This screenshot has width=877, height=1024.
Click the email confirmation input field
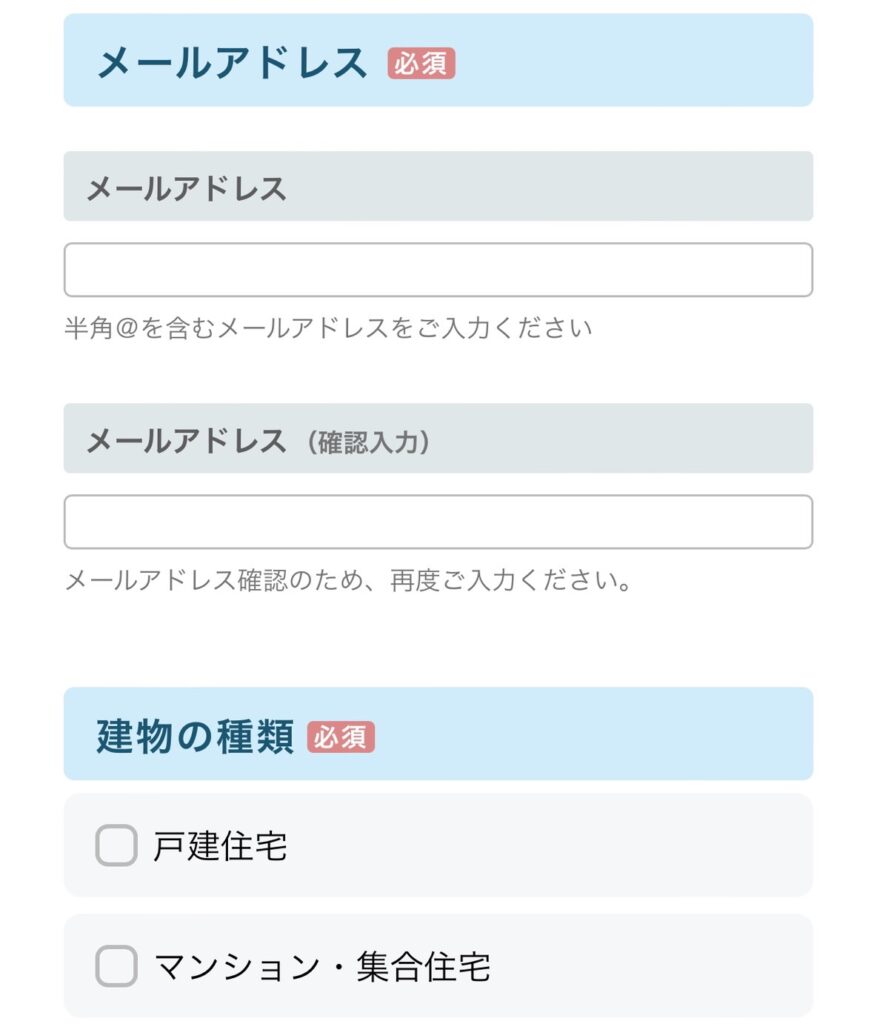click(438, 522)
